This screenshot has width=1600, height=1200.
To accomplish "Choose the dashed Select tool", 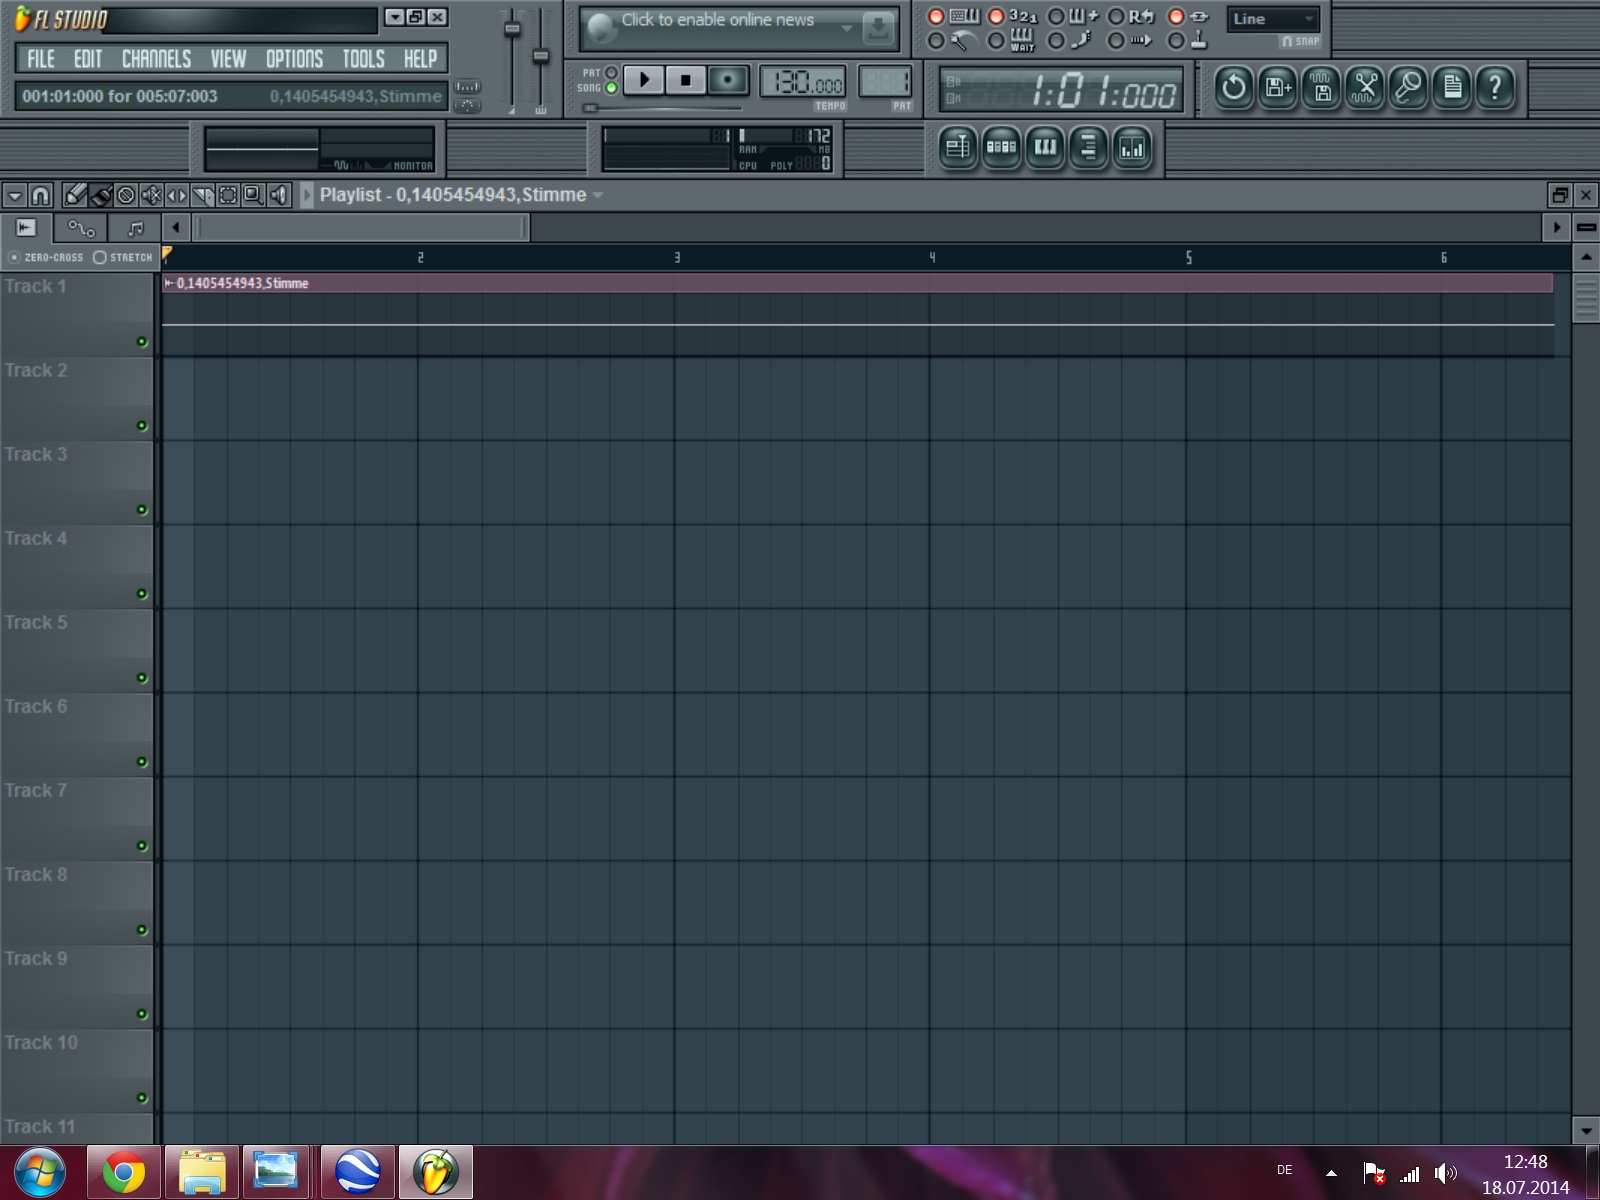I will pos(228,195).
